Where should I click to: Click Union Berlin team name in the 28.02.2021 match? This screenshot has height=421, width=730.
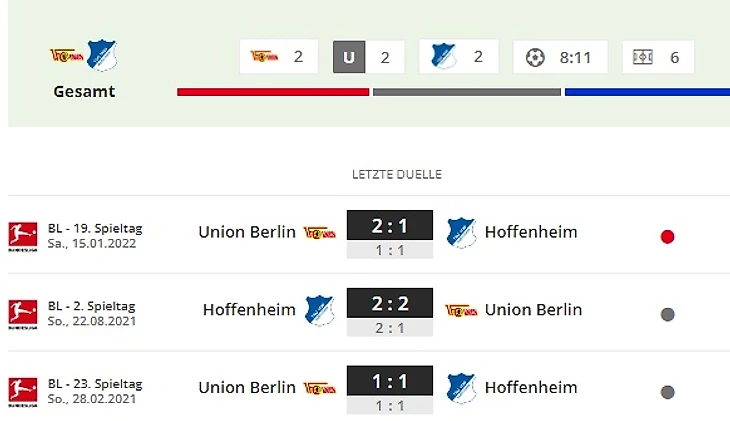point(247,387)
